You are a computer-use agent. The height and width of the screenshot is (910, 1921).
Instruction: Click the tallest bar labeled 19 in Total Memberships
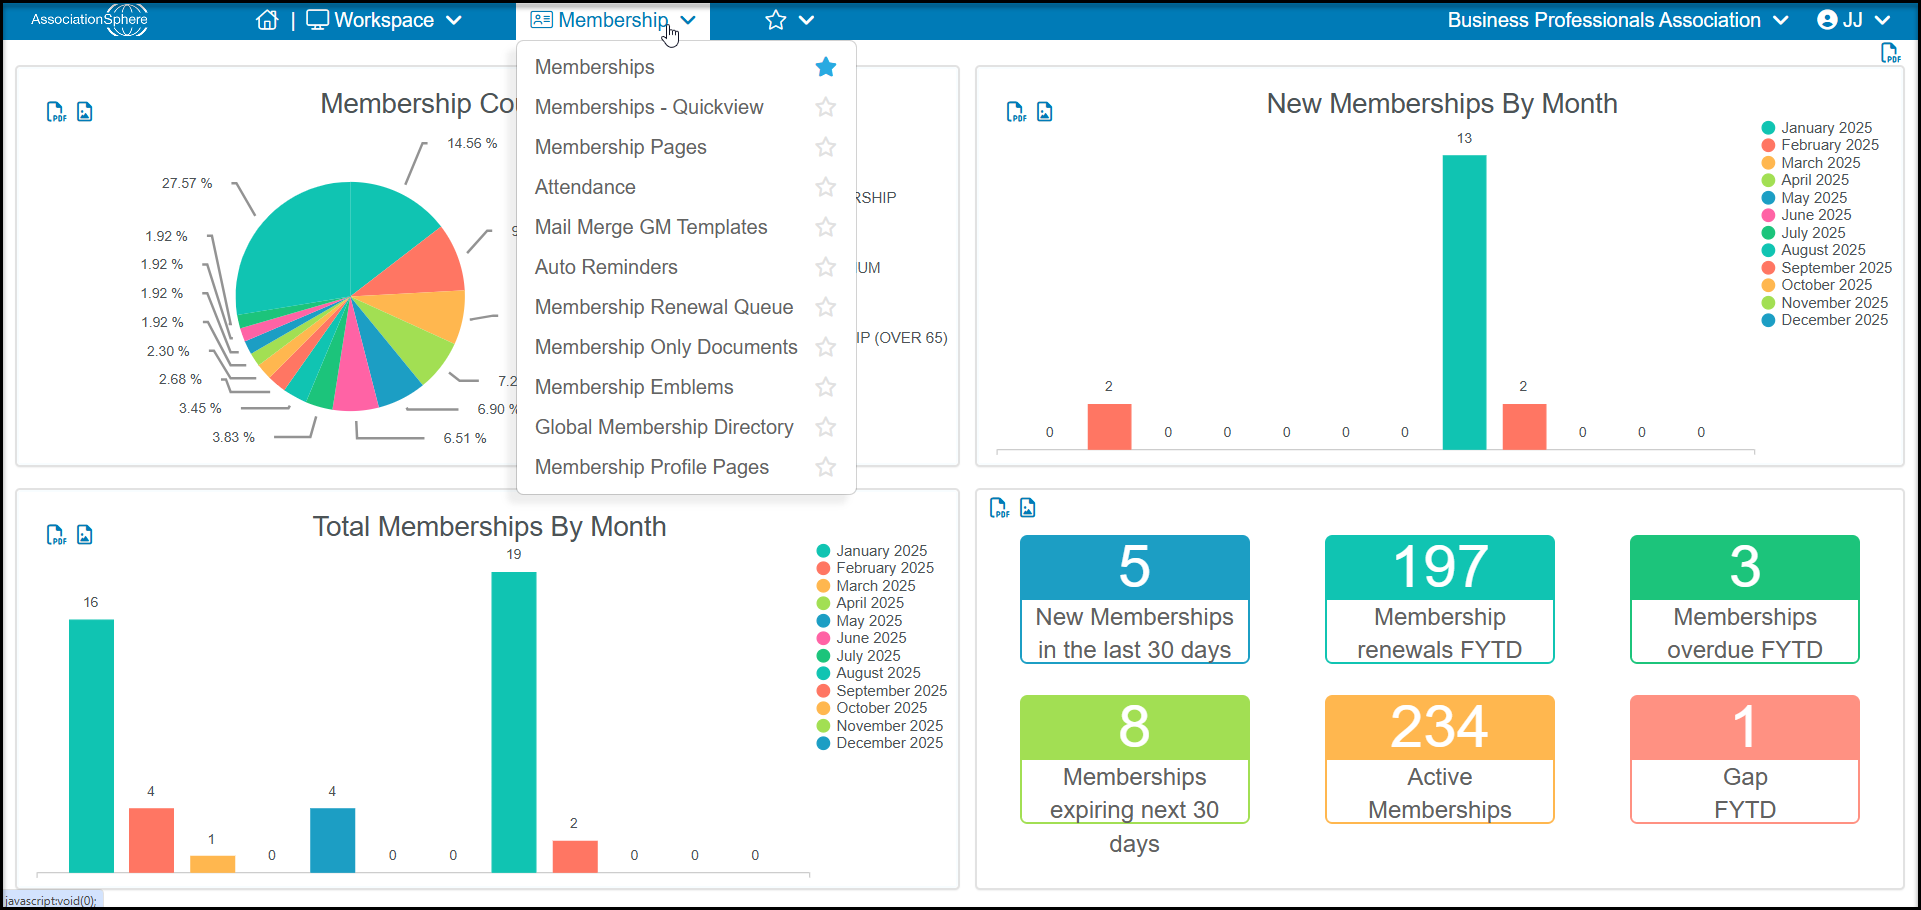514,722
